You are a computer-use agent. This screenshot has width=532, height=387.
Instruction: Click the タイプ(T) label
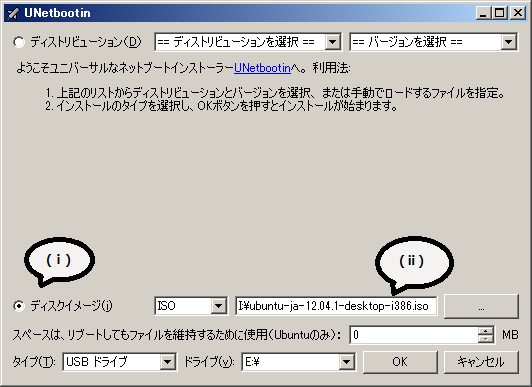pos(34,362)
